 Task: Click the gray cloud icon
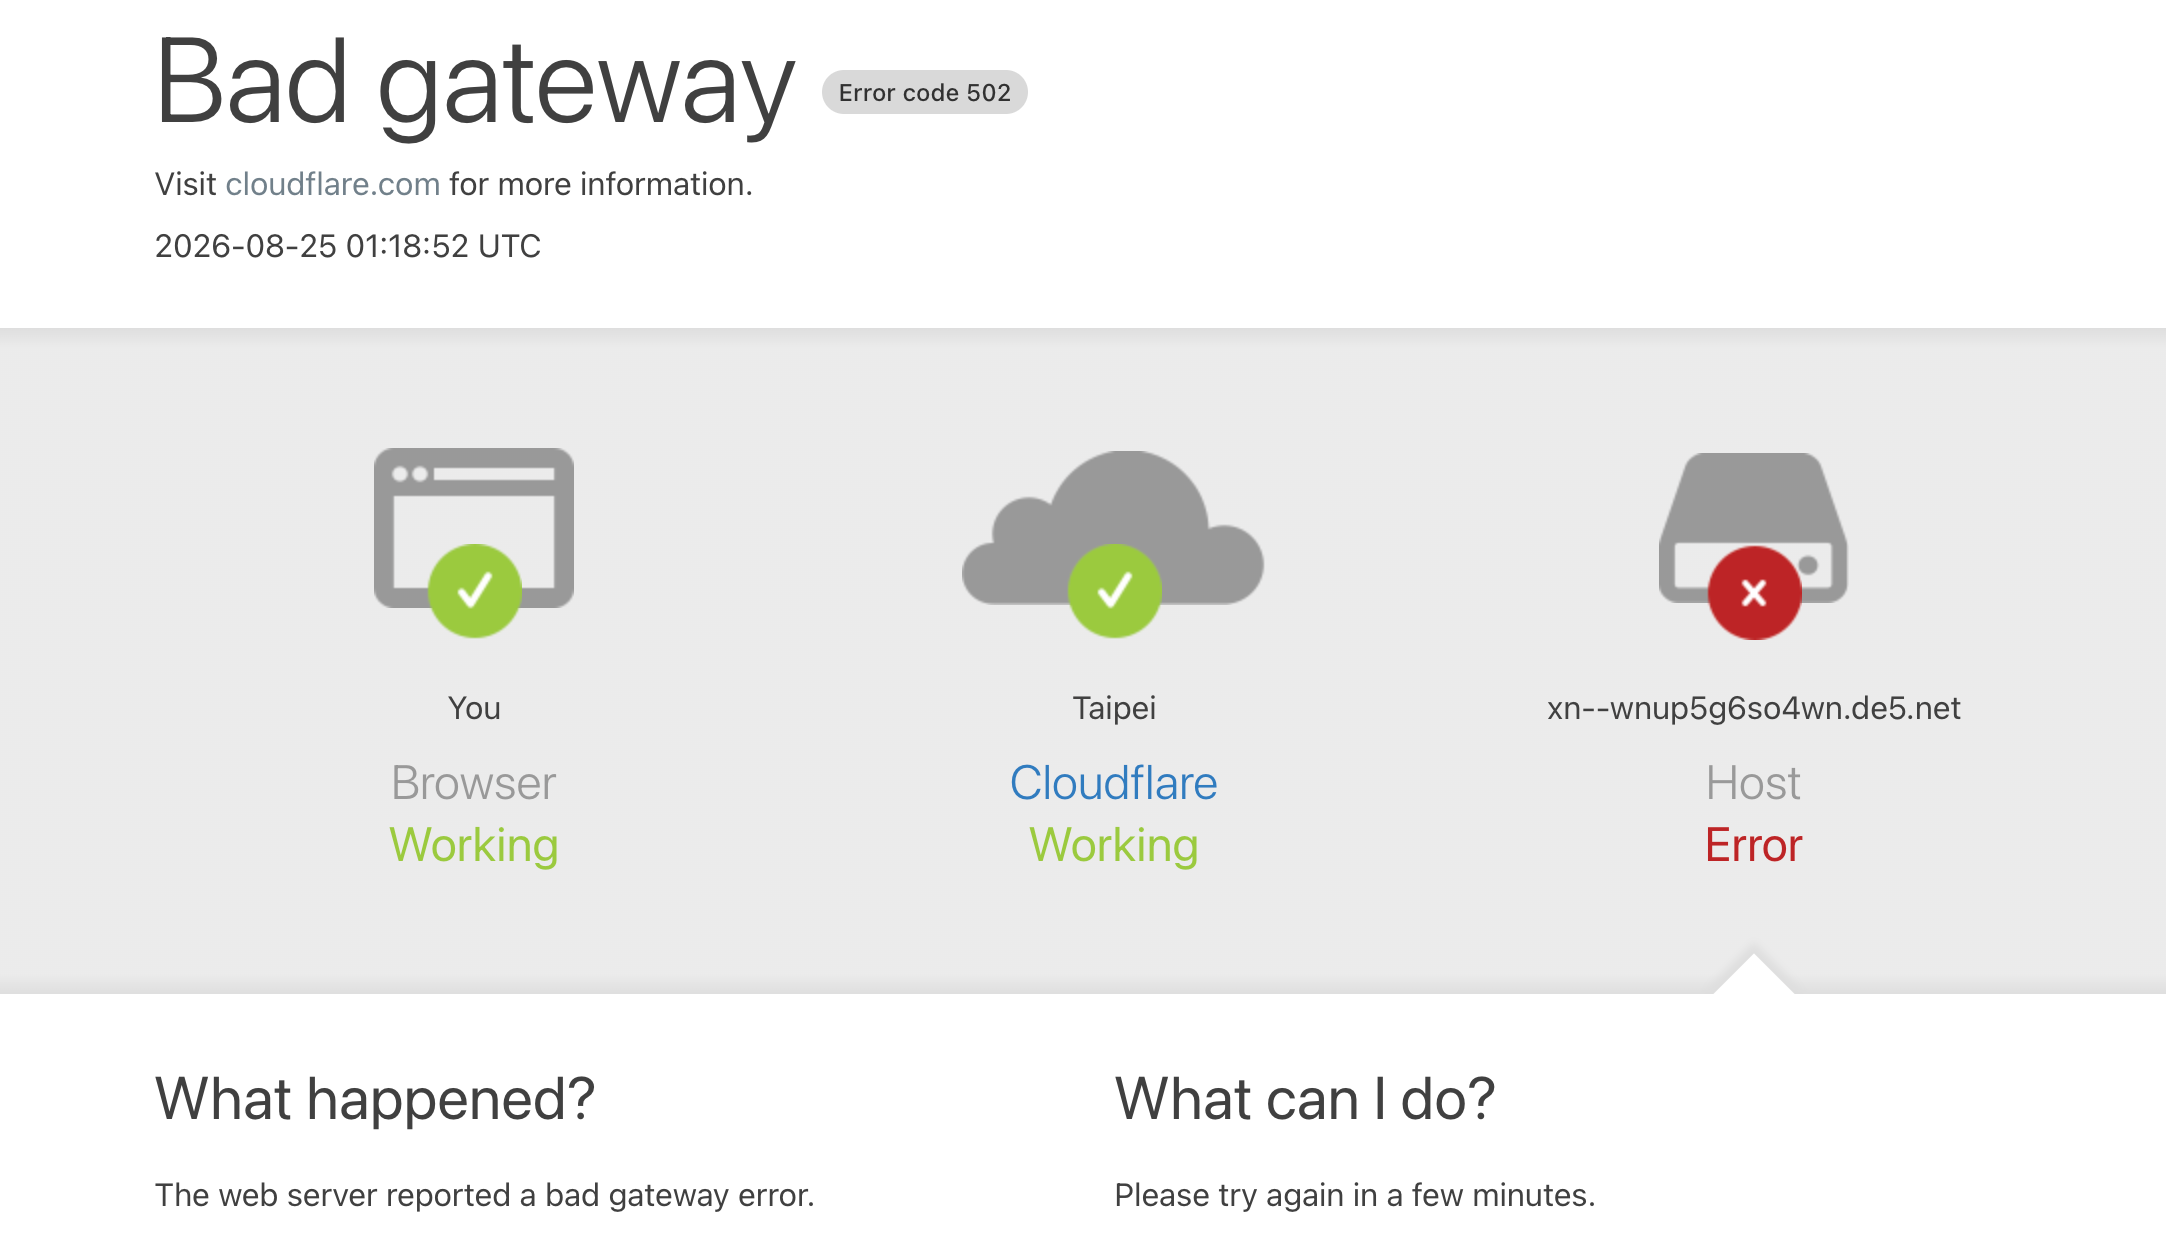pyautogui.click(x=1113, y=527)
